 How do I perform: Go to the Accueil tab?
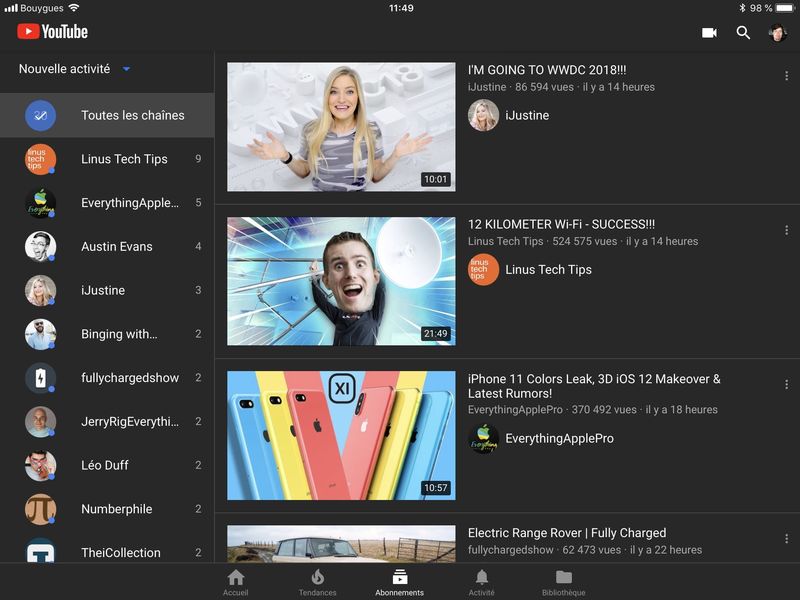(x=235, y=583)
